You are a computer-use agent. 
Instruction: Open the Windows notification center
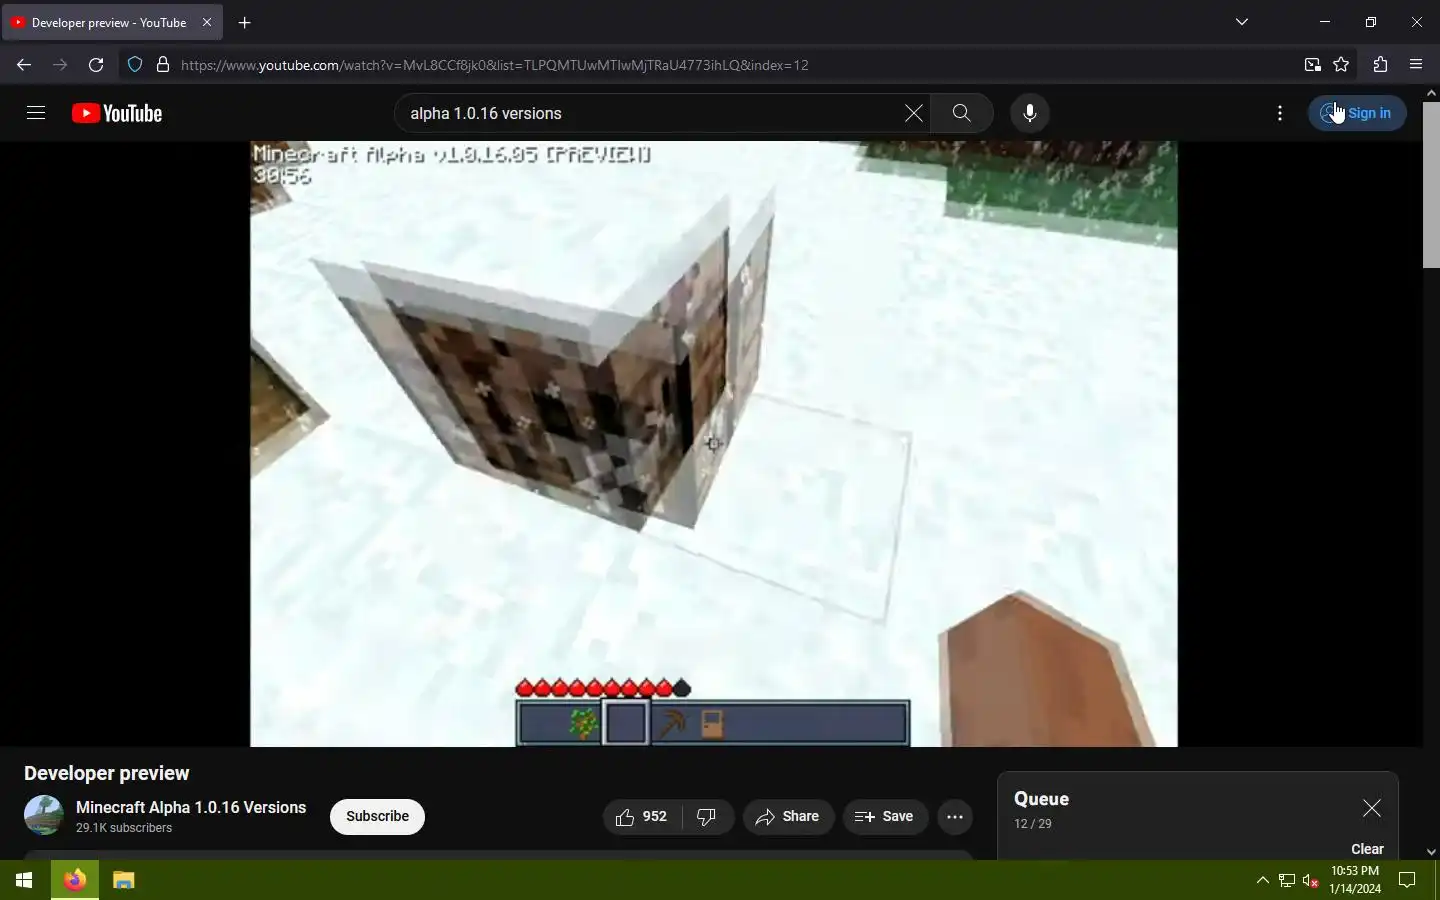1407,880
